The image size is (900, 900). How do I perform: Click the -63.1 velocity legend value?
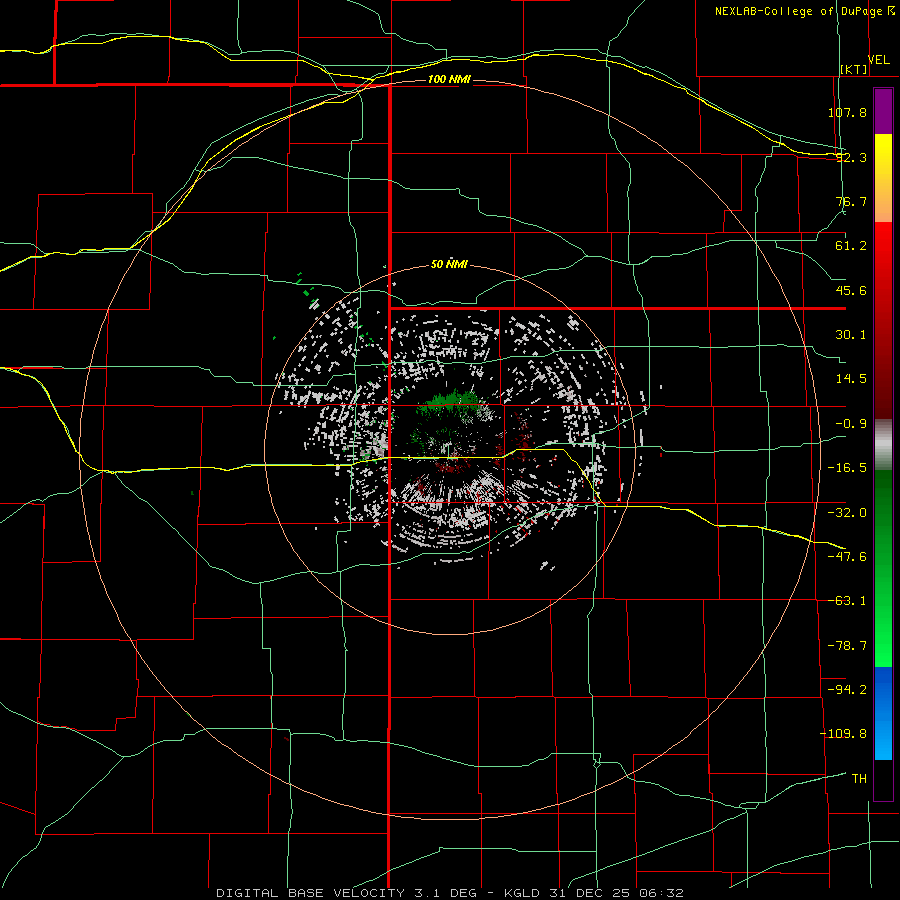847,601
